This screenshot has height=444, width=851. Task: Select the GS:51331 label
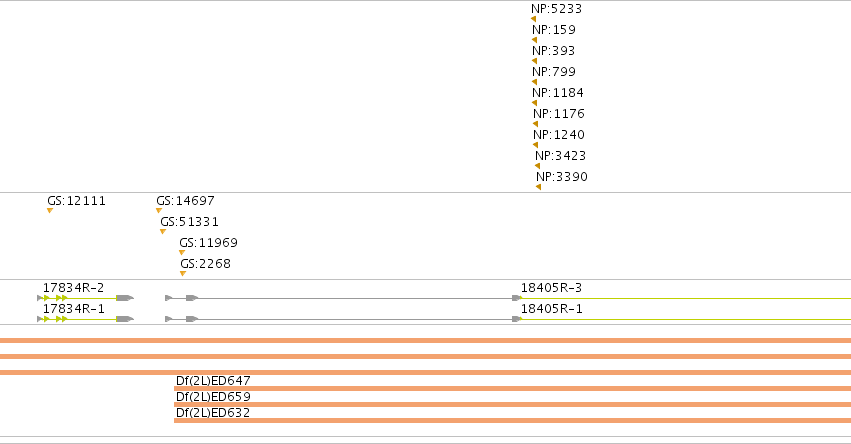click(189, 222)
